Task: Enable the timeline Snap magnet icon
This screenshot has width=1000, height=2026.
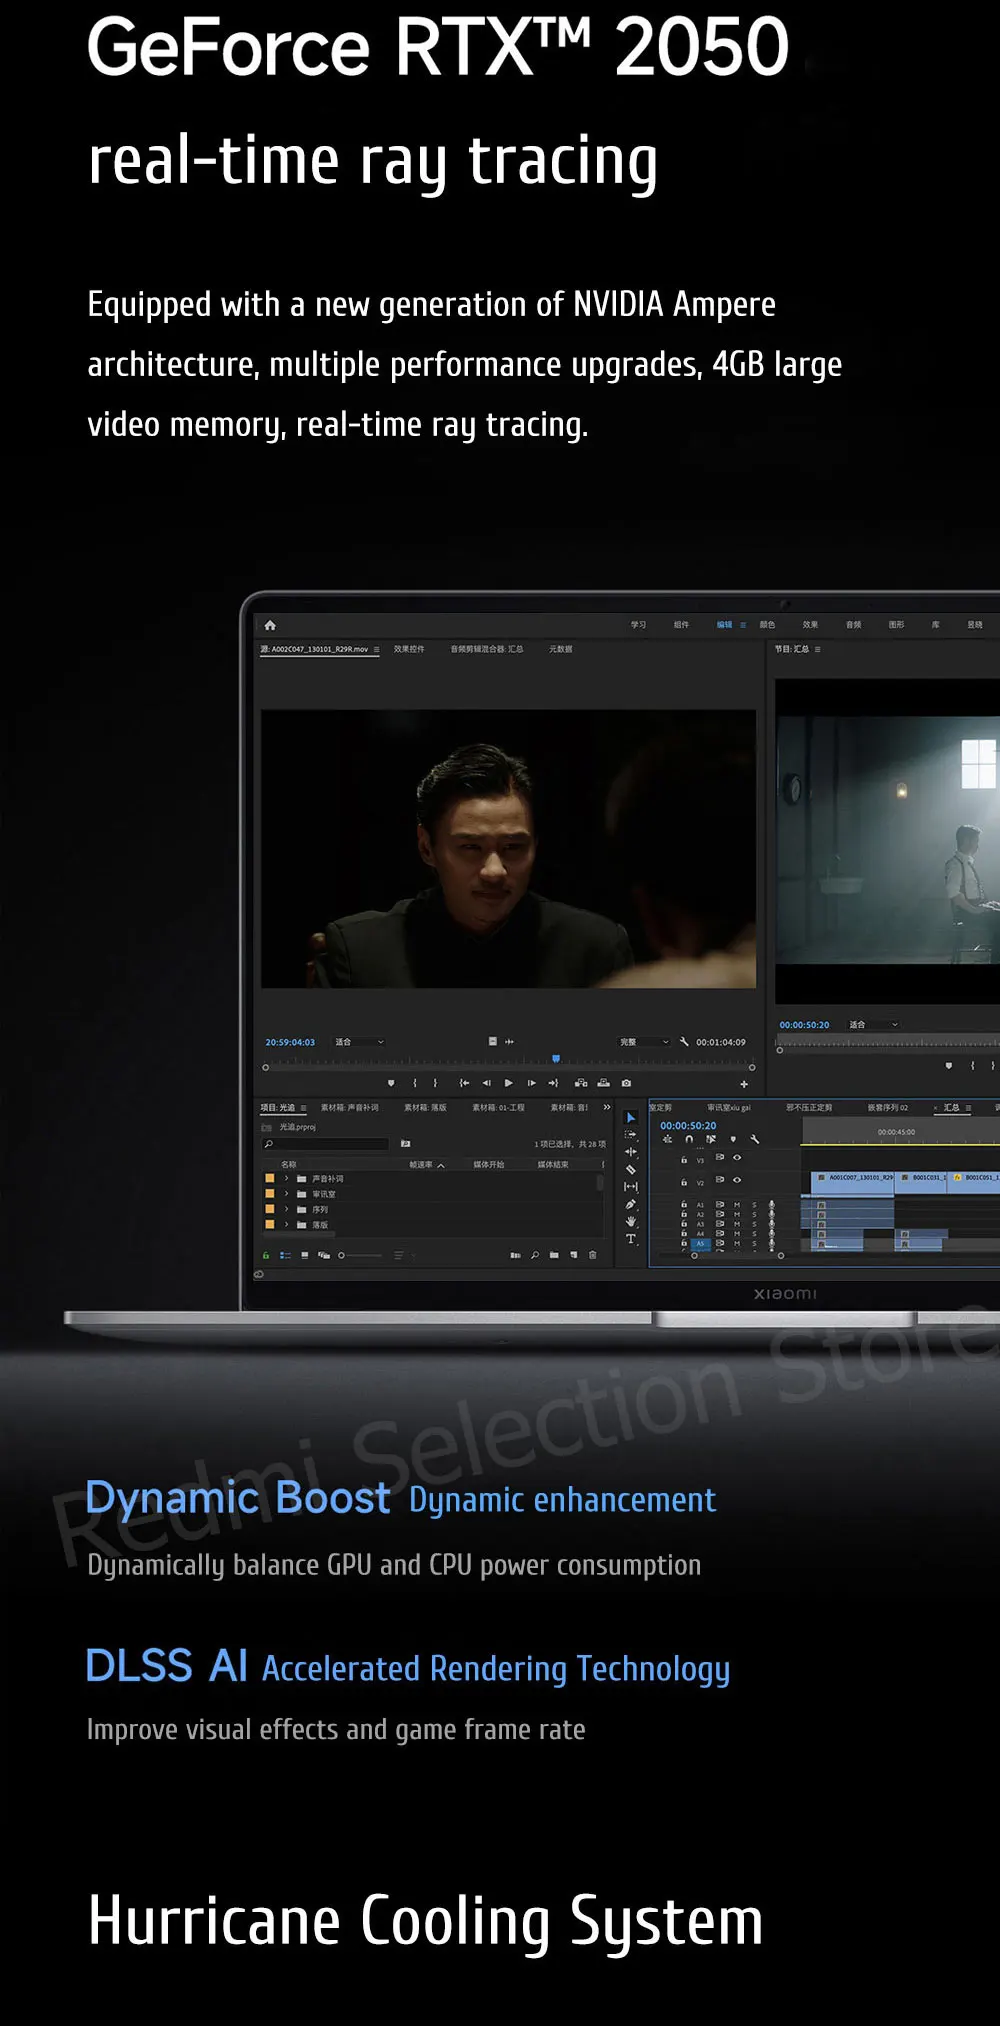Action: (x=689, y=1139)
